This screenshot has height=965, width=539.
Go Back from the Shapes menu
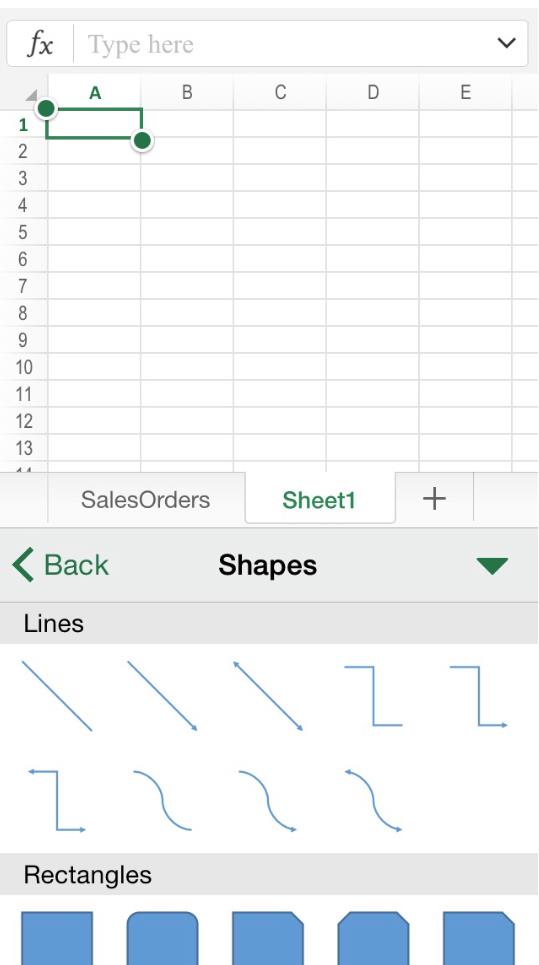click(x=60, y=565)
